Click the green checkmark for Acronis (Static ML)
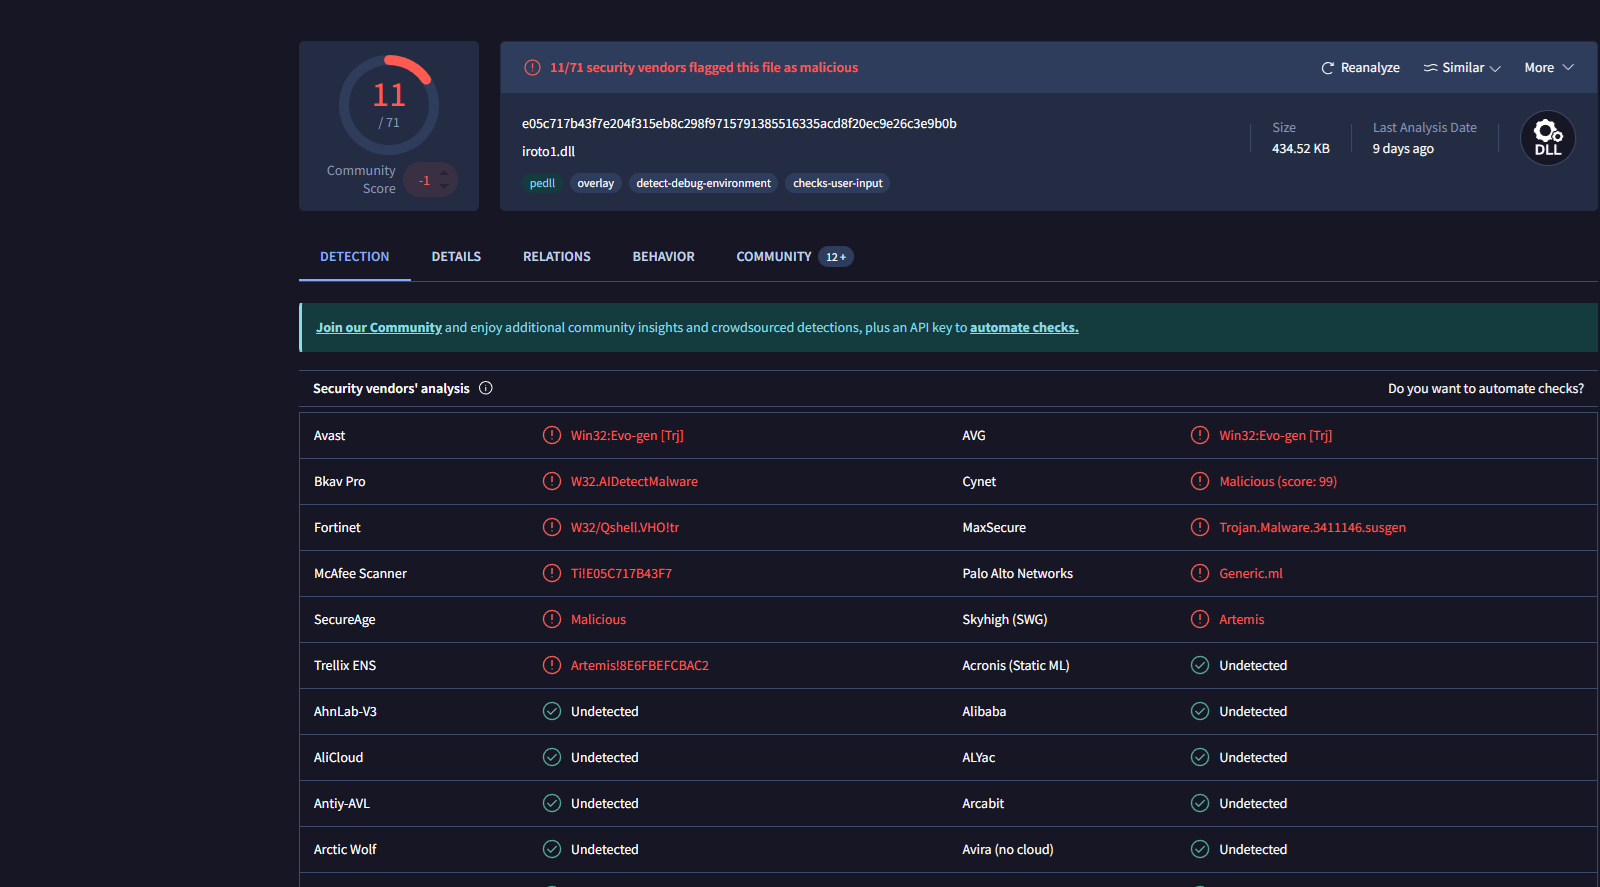Viewport: 1600px width, 887px height. point(1199,665)
